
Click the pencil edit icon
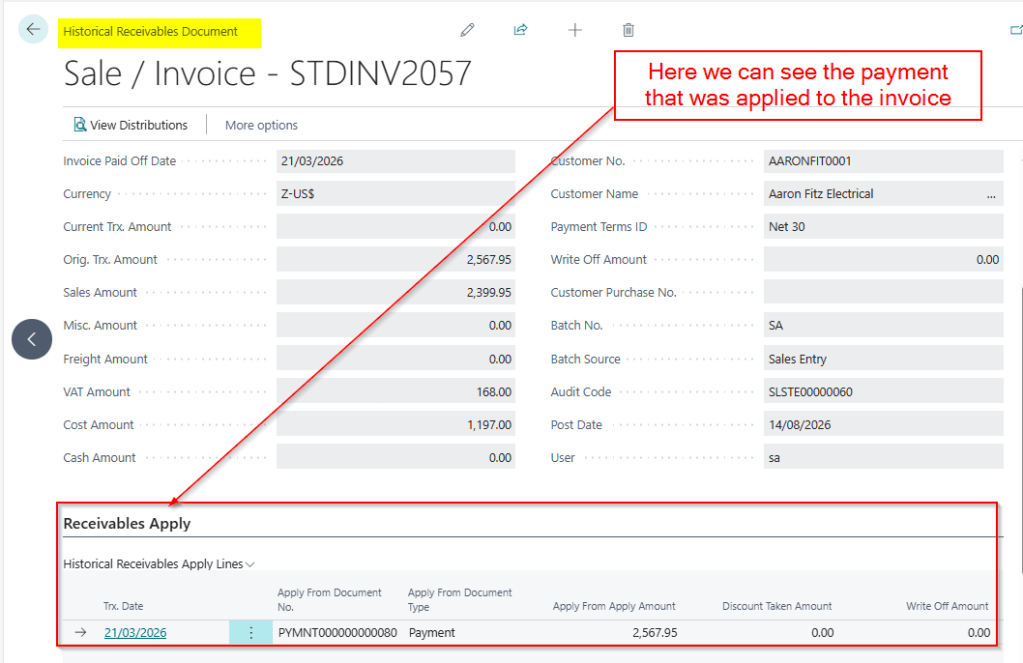[x=467, y=30]
